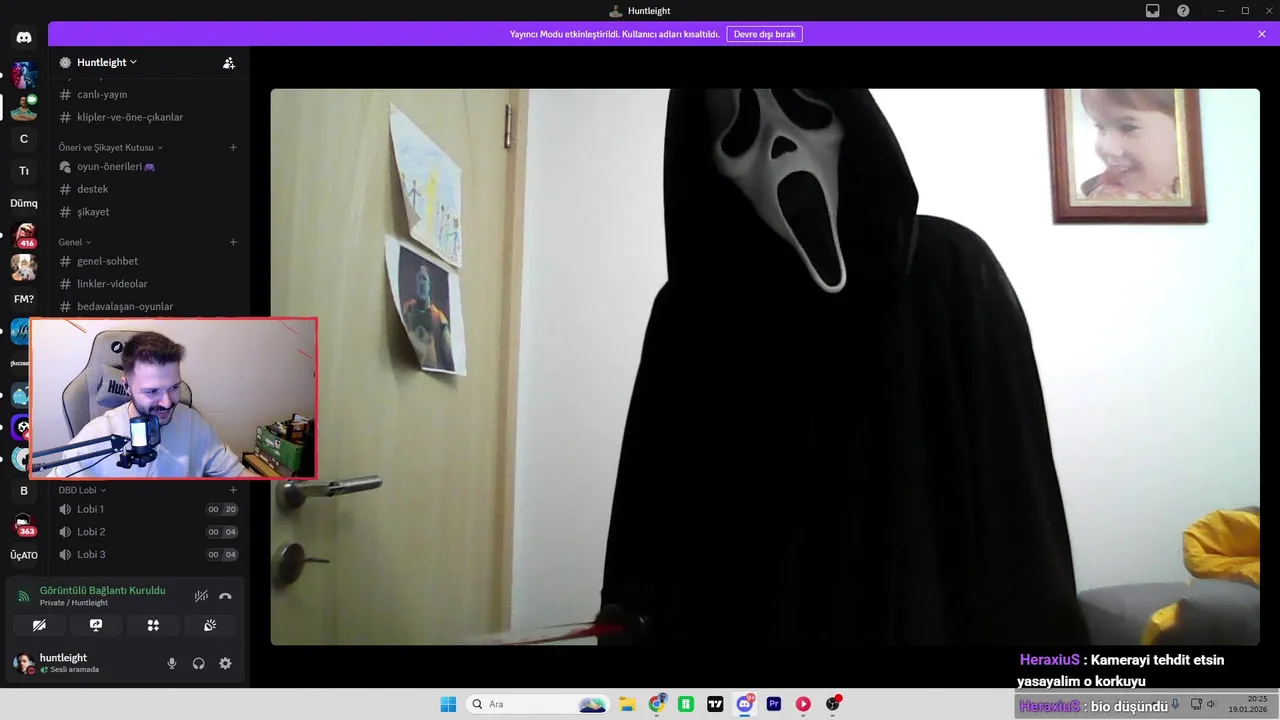Open OBS Studio from taskbar
The height and width of the screenshot is (720, 1280).
833,704
